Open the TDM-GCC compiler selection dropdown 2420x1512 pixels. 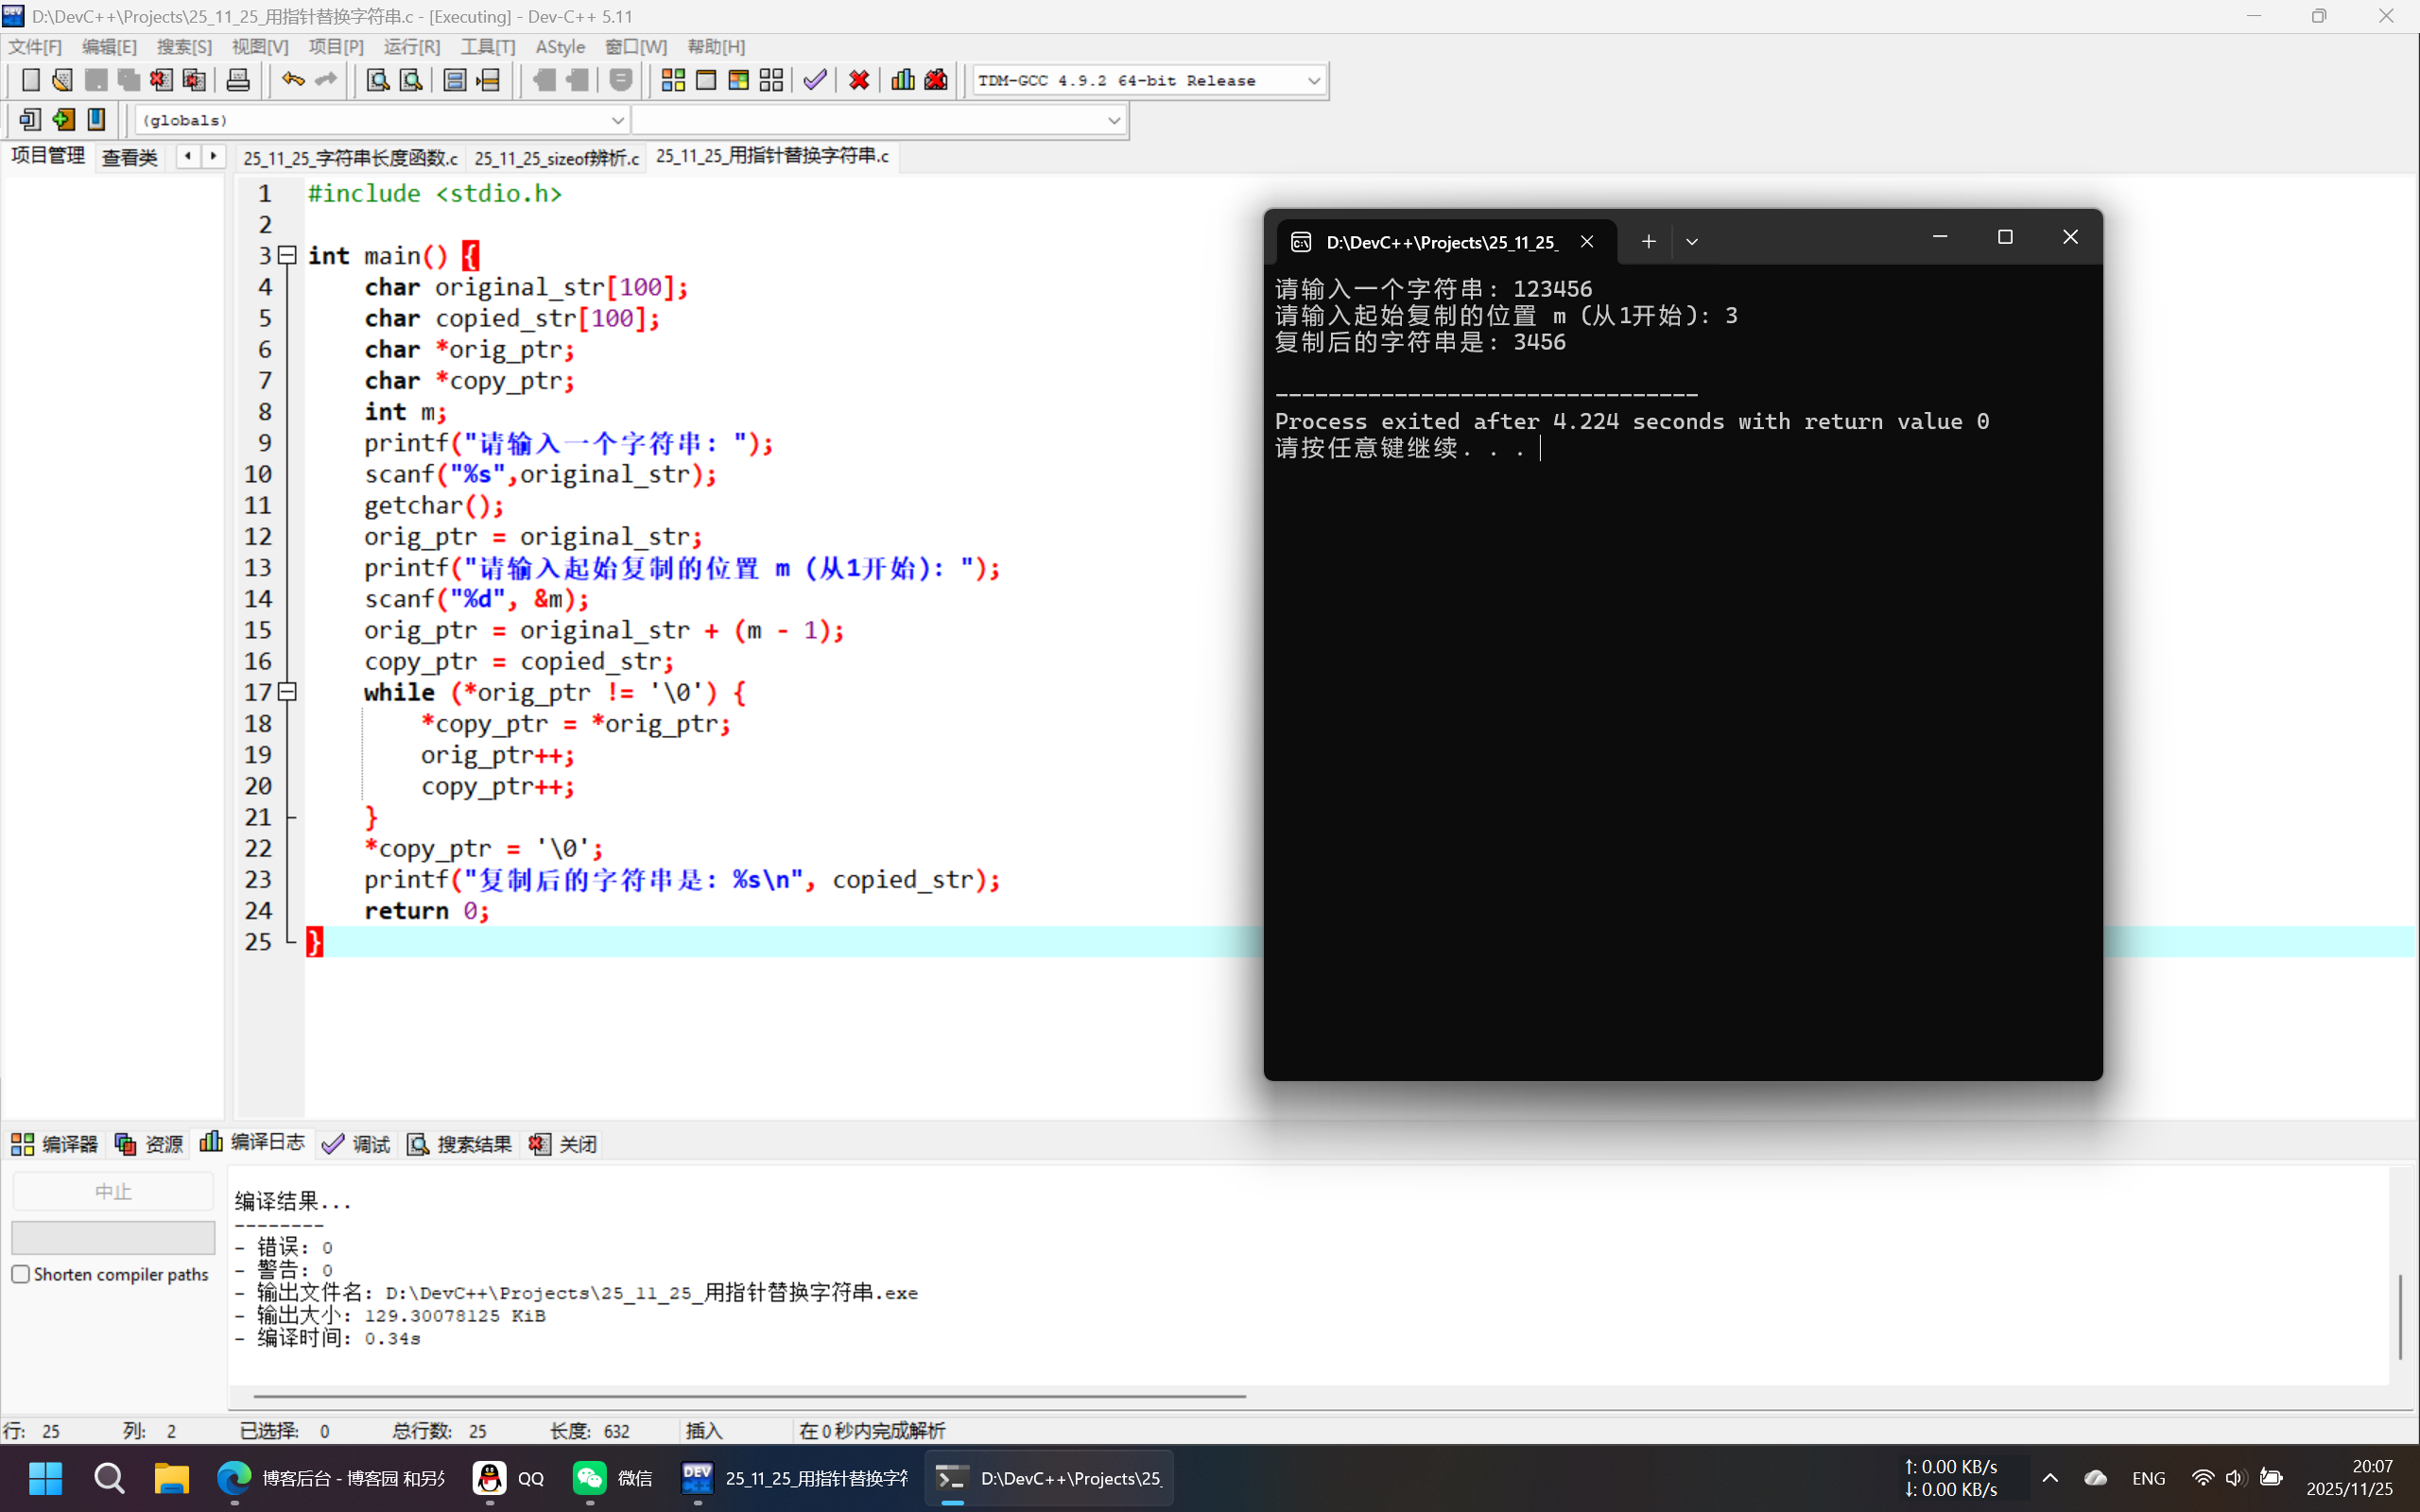(x=1313, y=81)
